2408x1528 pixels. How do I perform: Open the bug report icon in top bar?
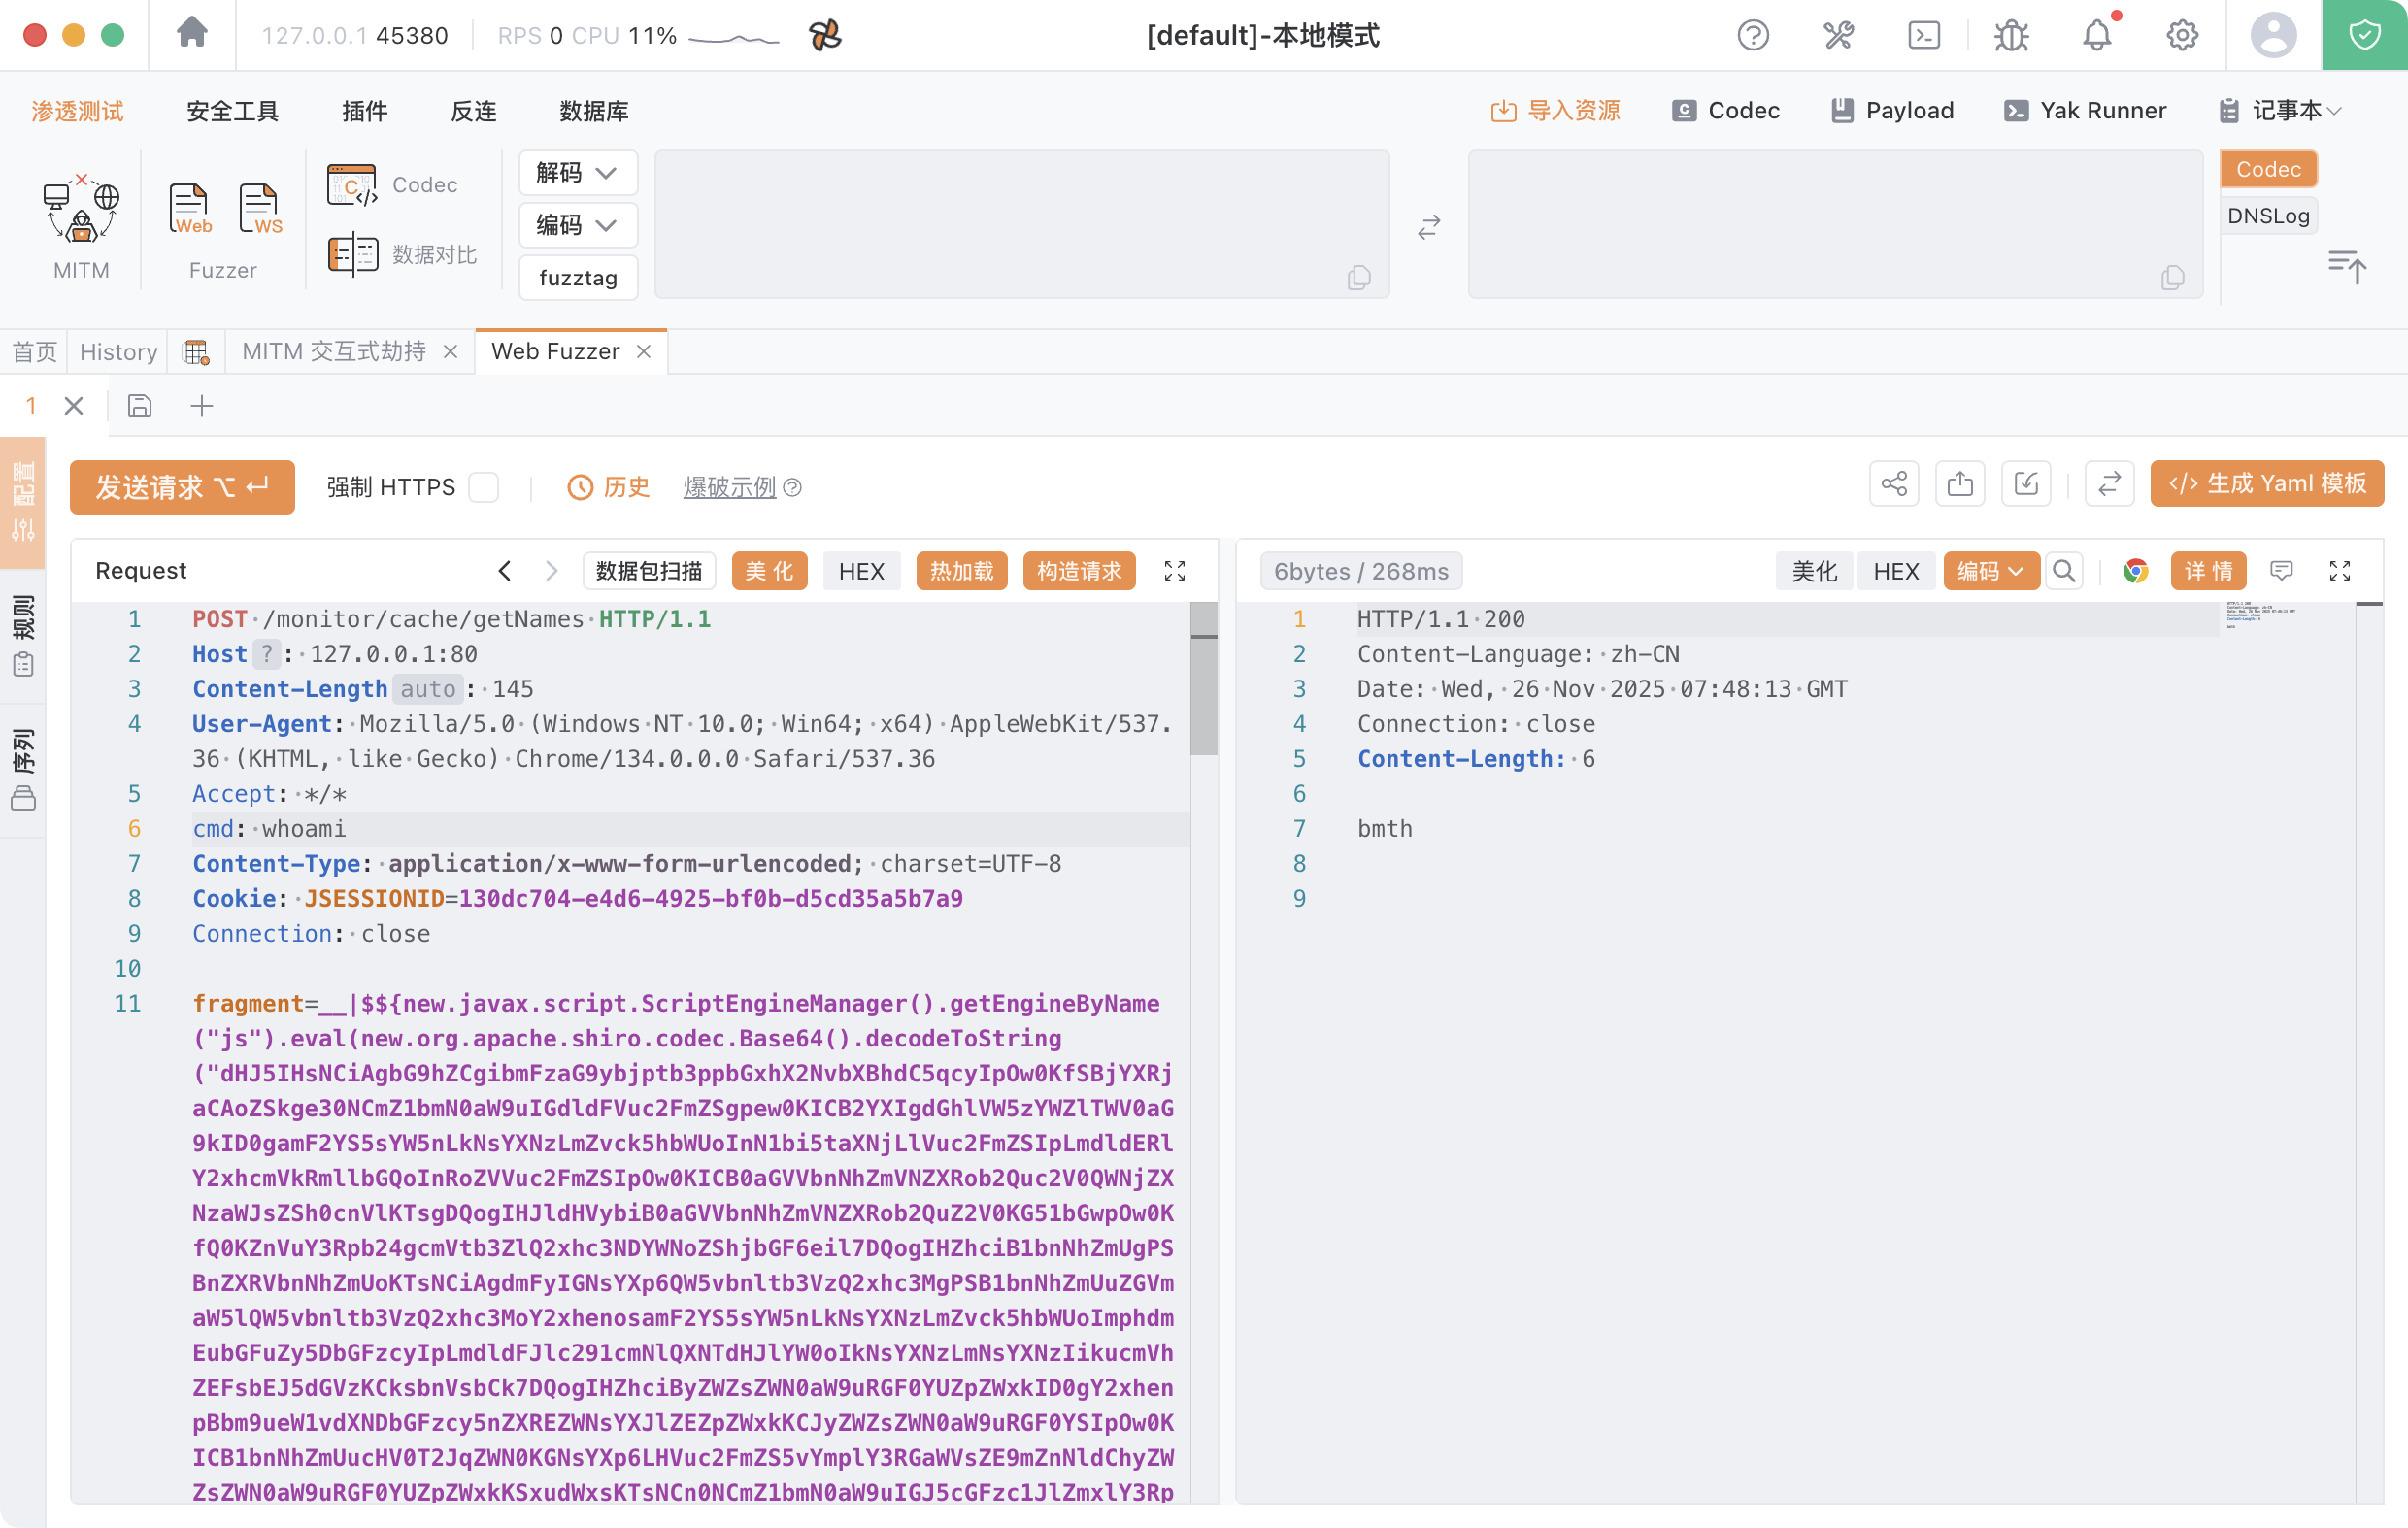[2010, 36]
